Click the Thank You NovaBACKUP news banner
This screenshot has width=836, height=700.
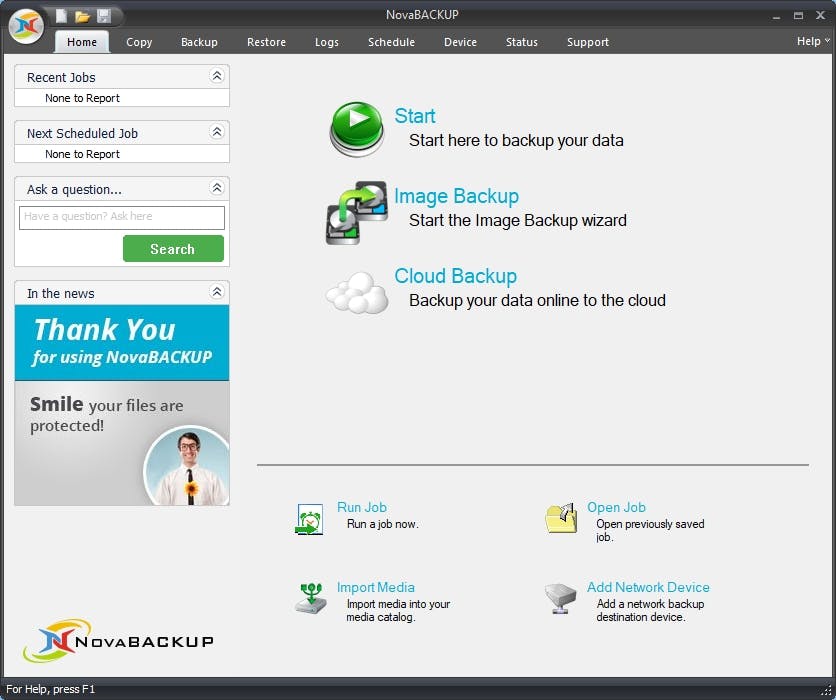tap(122, 342)
